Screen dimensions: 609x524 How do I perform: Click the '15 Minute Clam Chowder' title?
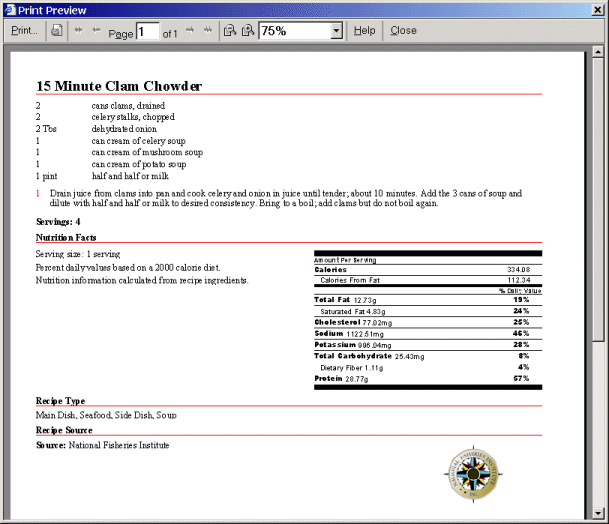[x=119, y=86]
